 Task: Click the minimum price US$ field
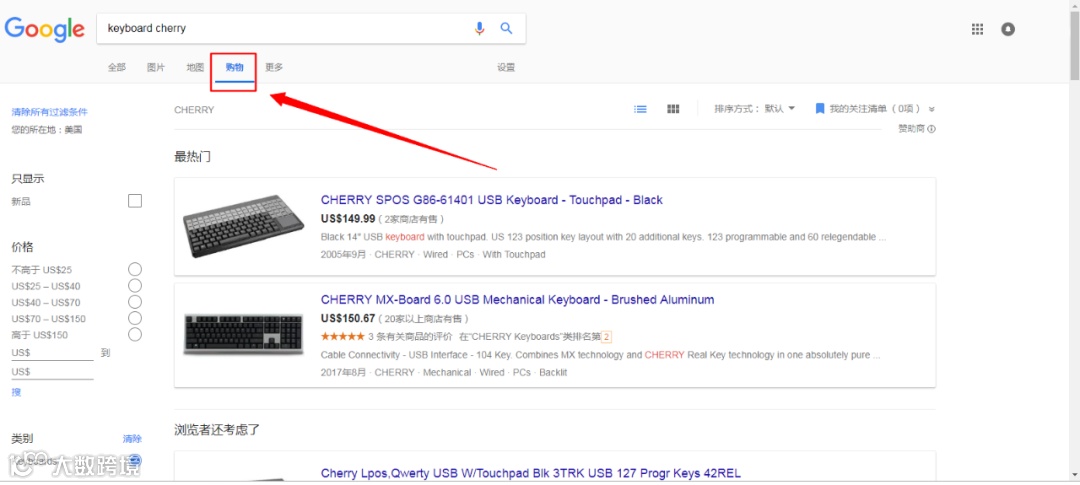[52, 353]
